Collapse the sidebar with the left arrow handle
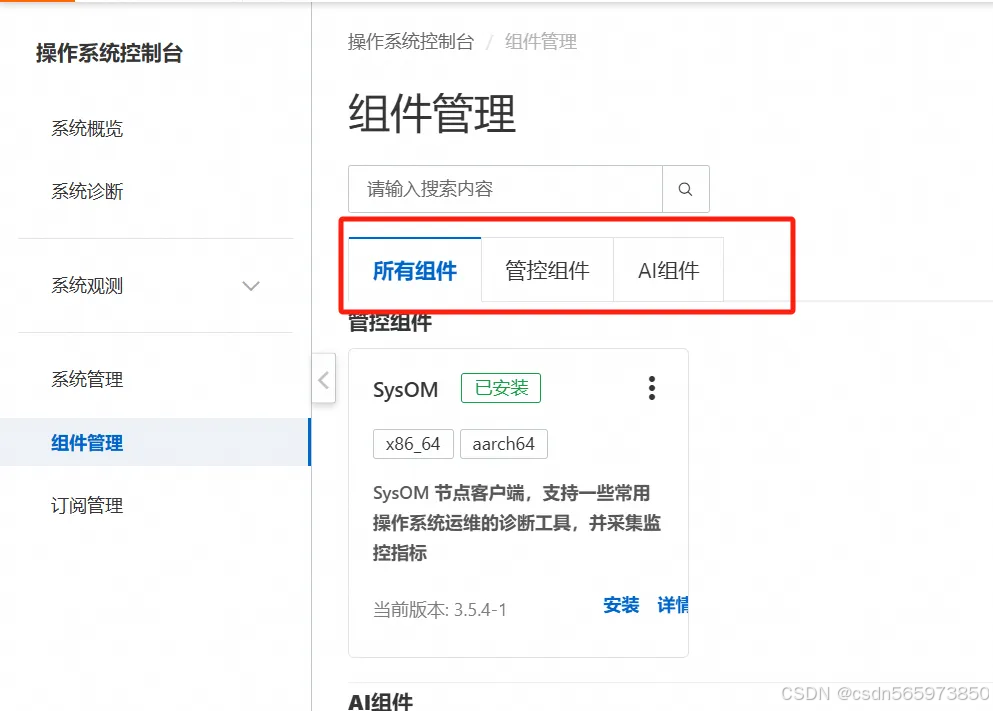This screenshot has height=711, width=993. (x=324, y=380)
